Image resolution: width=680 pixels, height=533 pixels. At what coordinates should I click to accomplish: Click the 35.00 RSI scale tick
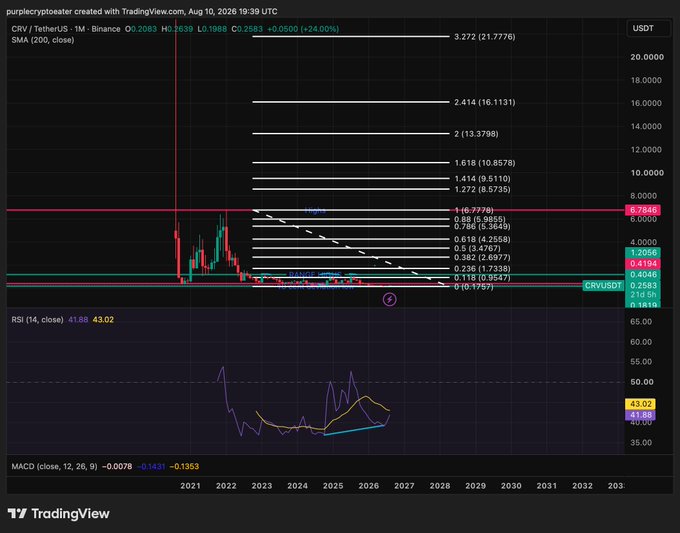[x=641, y=443]
